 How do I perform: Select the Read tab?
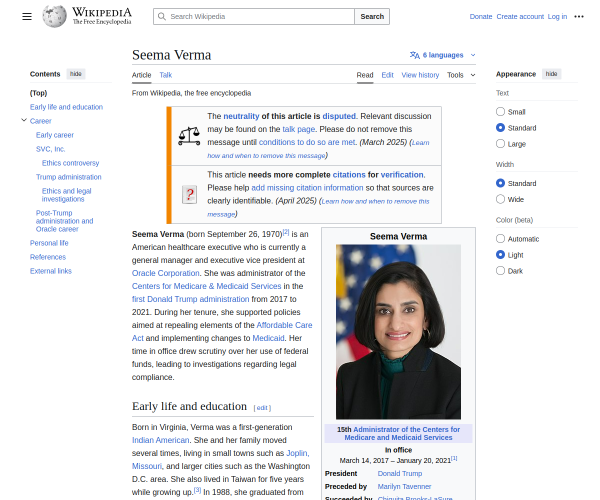pyautogui.click(x=365, y=75)
